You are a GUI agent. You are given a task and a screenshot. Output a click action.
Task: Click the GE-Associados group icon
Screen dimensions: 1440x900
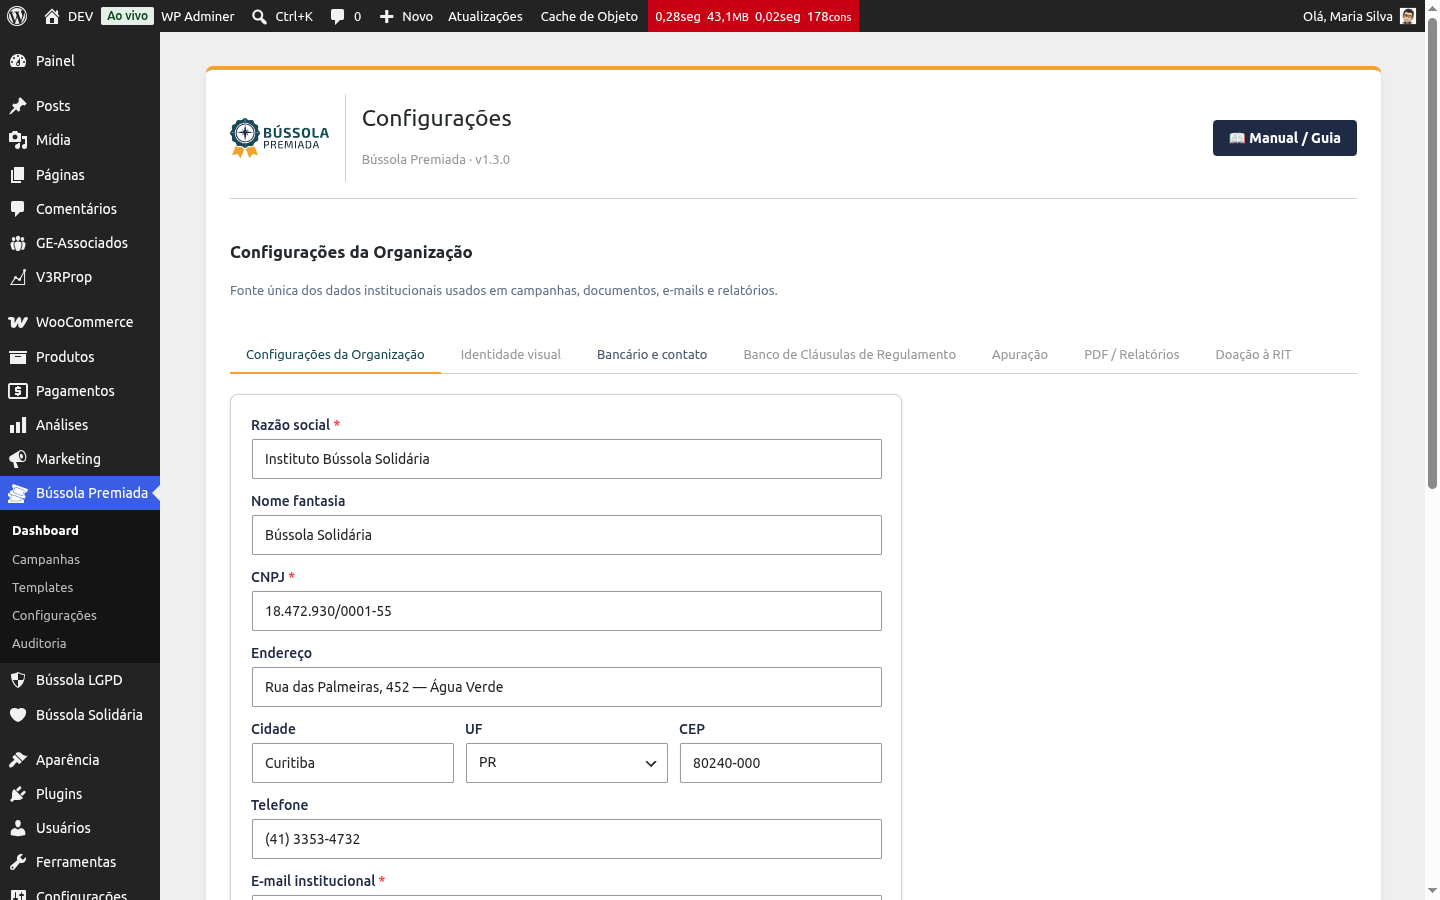[x=18, y=243]
